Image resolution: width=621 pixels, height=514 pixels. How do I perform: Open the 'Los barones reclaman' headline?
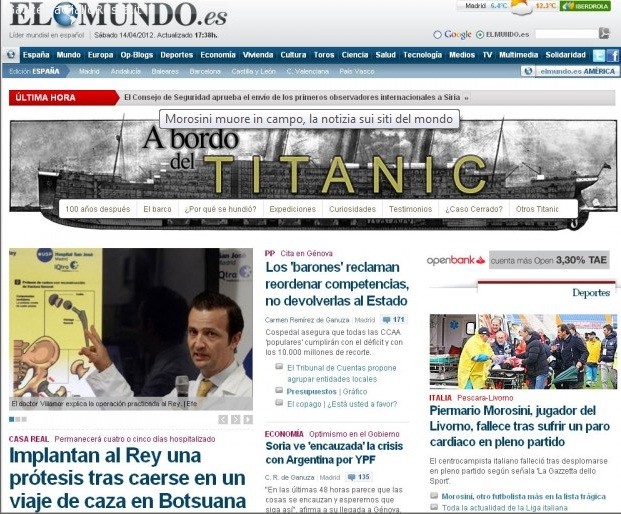tap(337, 284)
